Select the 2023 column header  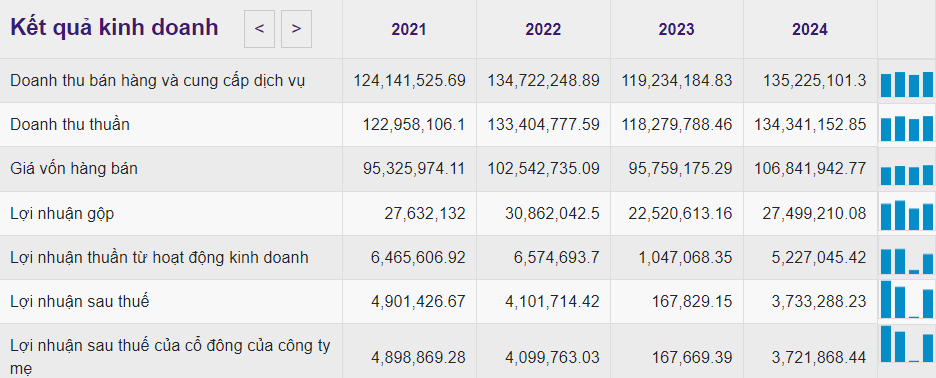pyautogui.click(x=676, y=29)
